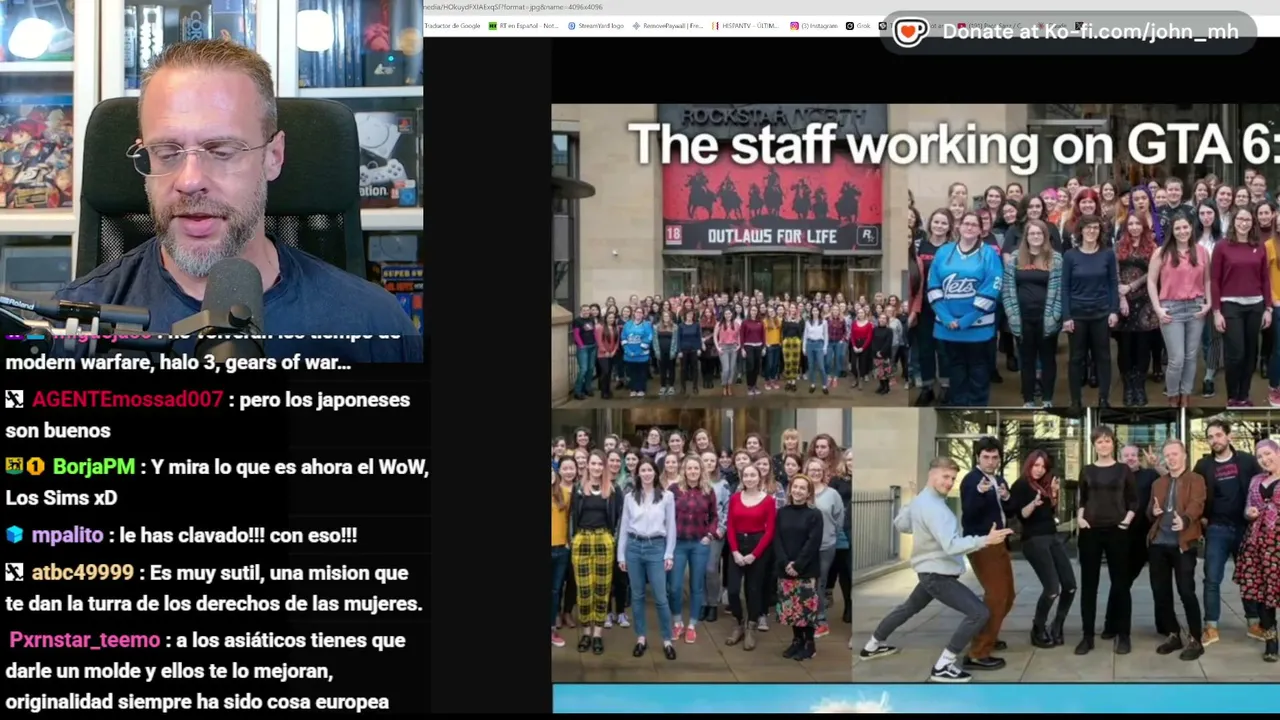Click username Pxrnstar_teemo in chat

click(x=84, y=640)
